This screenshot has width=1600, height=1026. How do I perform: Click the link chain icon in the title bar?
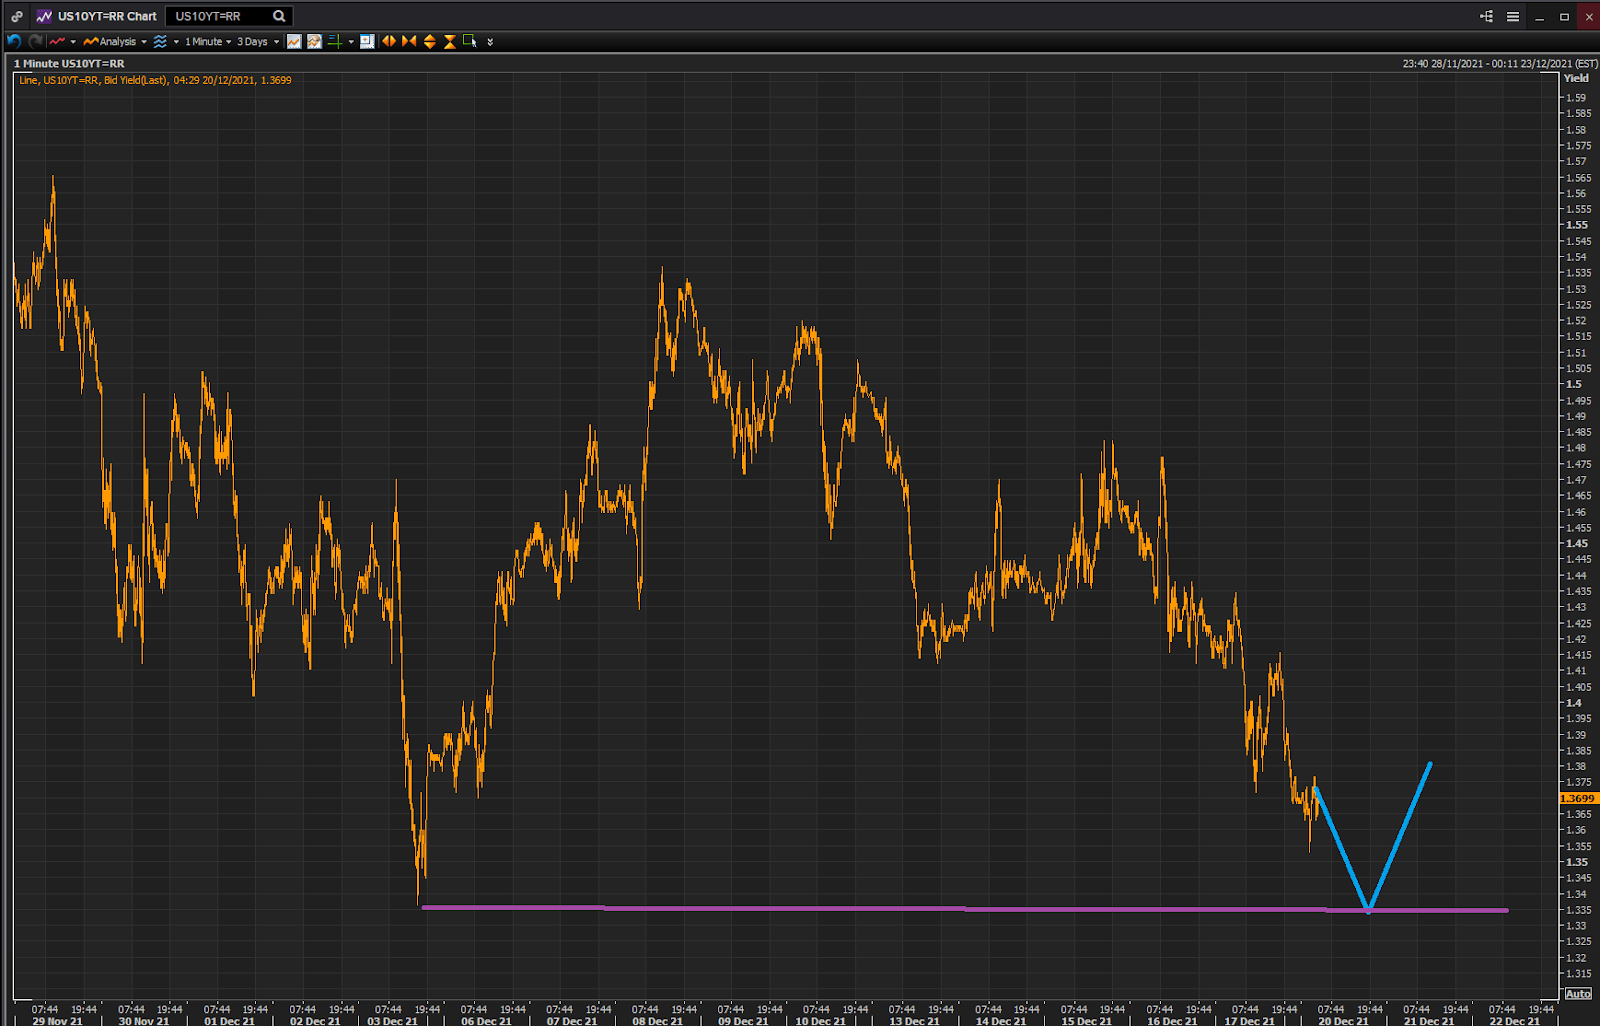coord(17,16)
